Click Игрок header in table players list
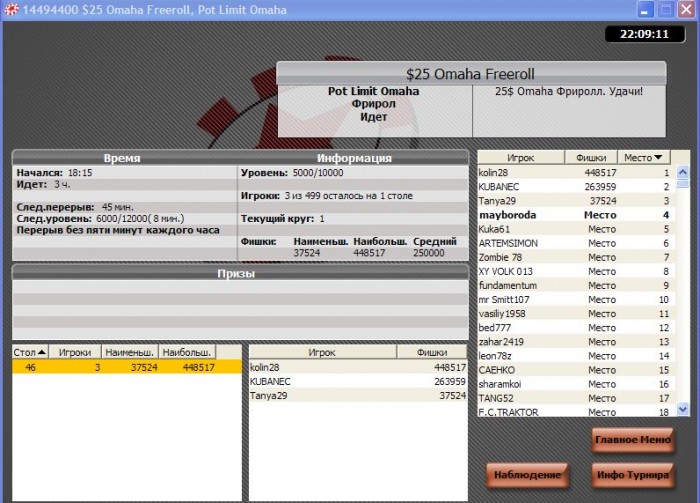 322,352
